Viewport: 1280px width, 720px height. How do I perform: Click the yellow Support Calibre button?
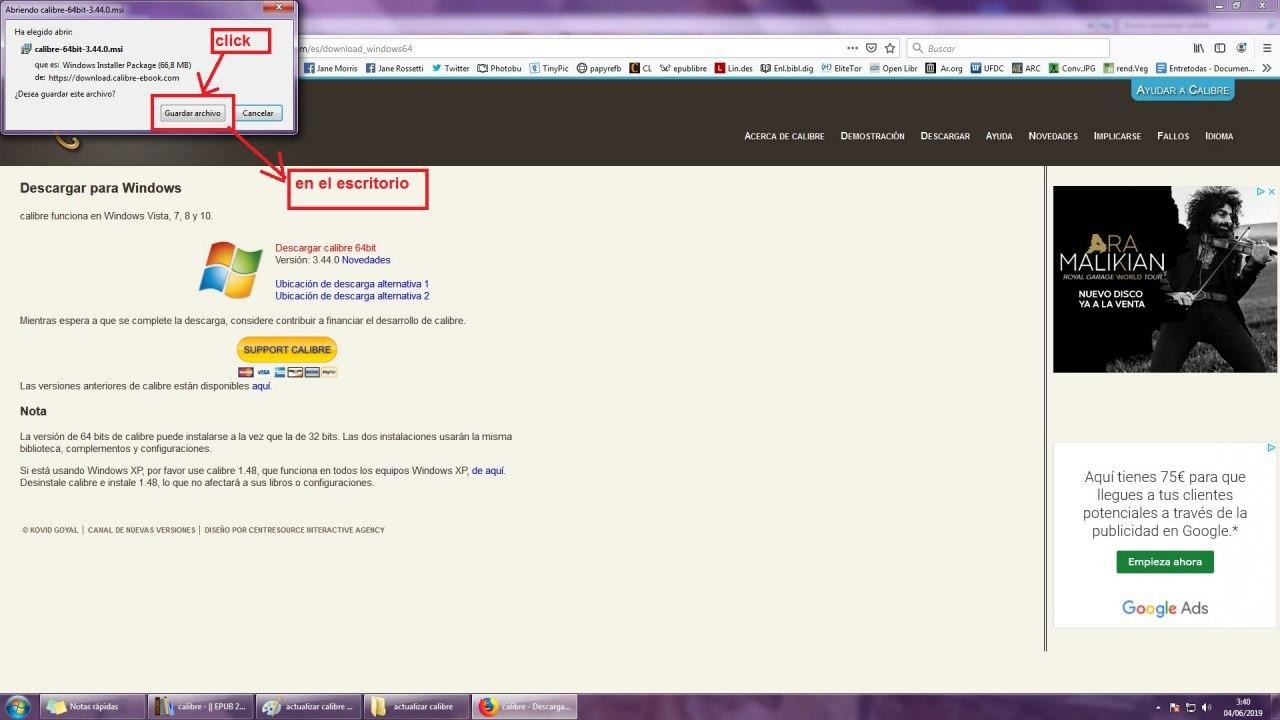point(287,350)
